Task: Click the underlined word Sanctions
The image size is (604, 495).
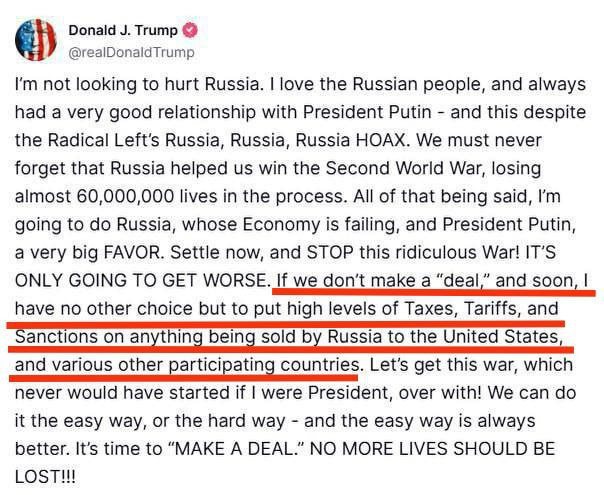Action: pyautogui.click(x=56, y=337)
